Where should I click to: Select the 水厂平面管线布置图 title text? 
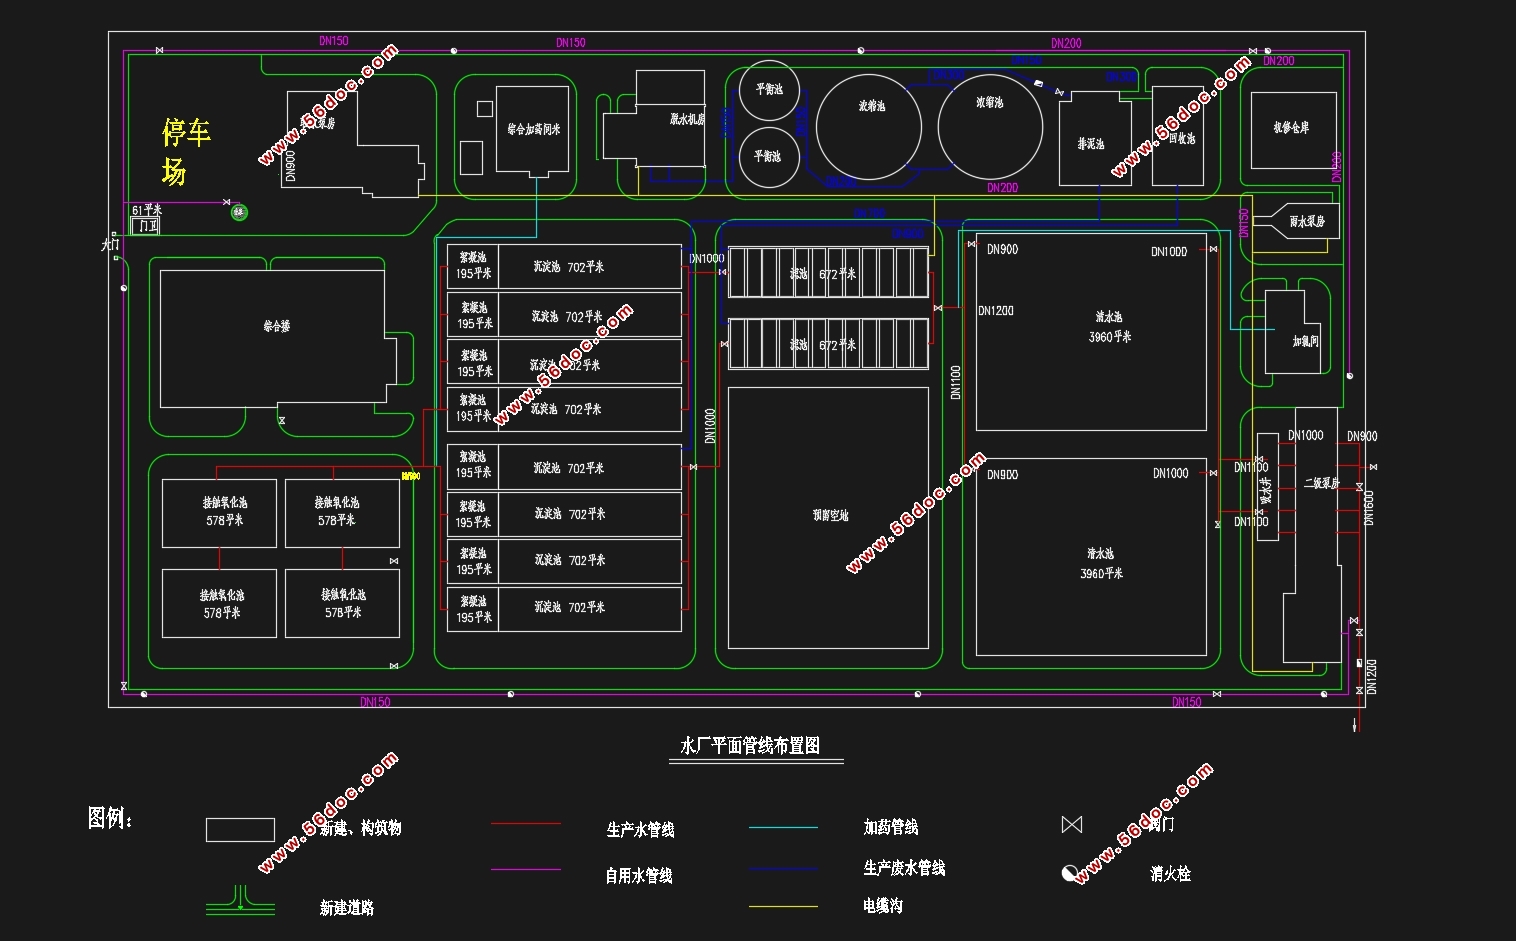point(750,746)
